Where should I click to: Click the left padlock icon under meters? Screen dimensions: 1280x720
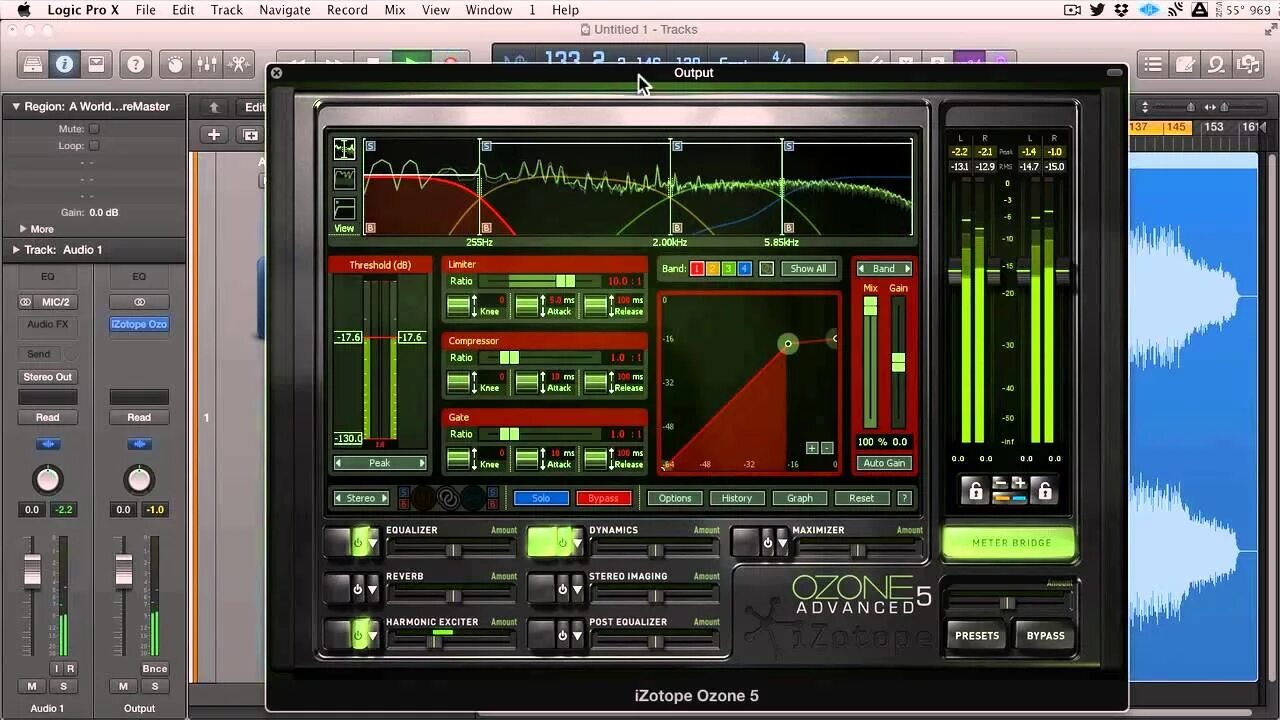(973, 489)
